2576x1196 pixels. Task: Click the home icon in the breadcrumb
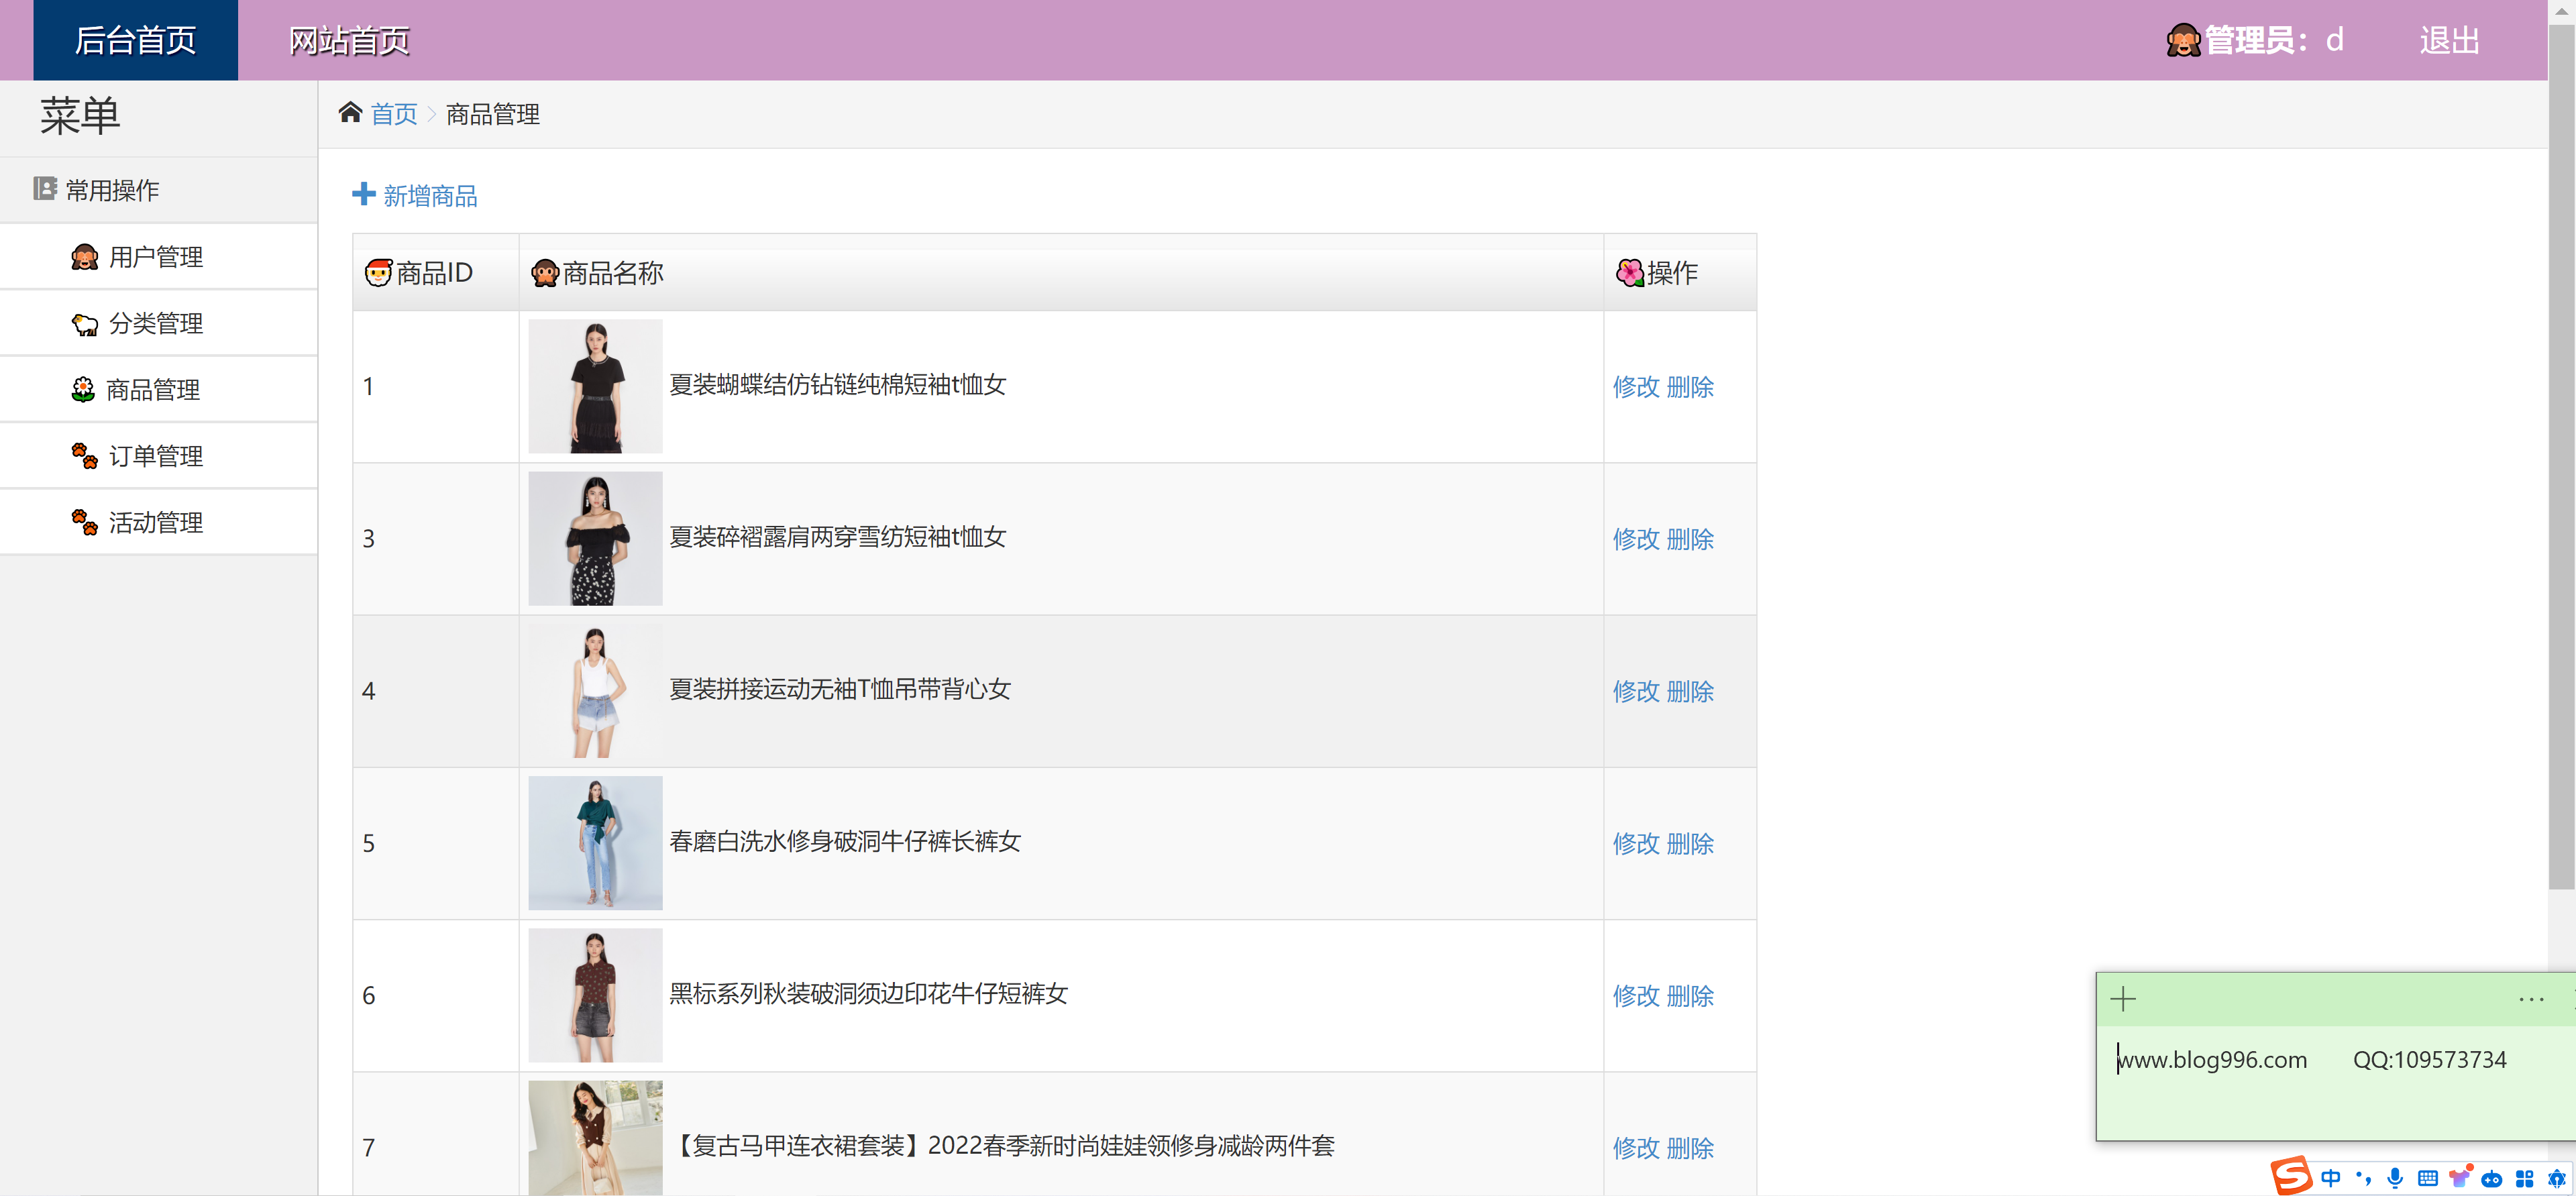[350, 111]
